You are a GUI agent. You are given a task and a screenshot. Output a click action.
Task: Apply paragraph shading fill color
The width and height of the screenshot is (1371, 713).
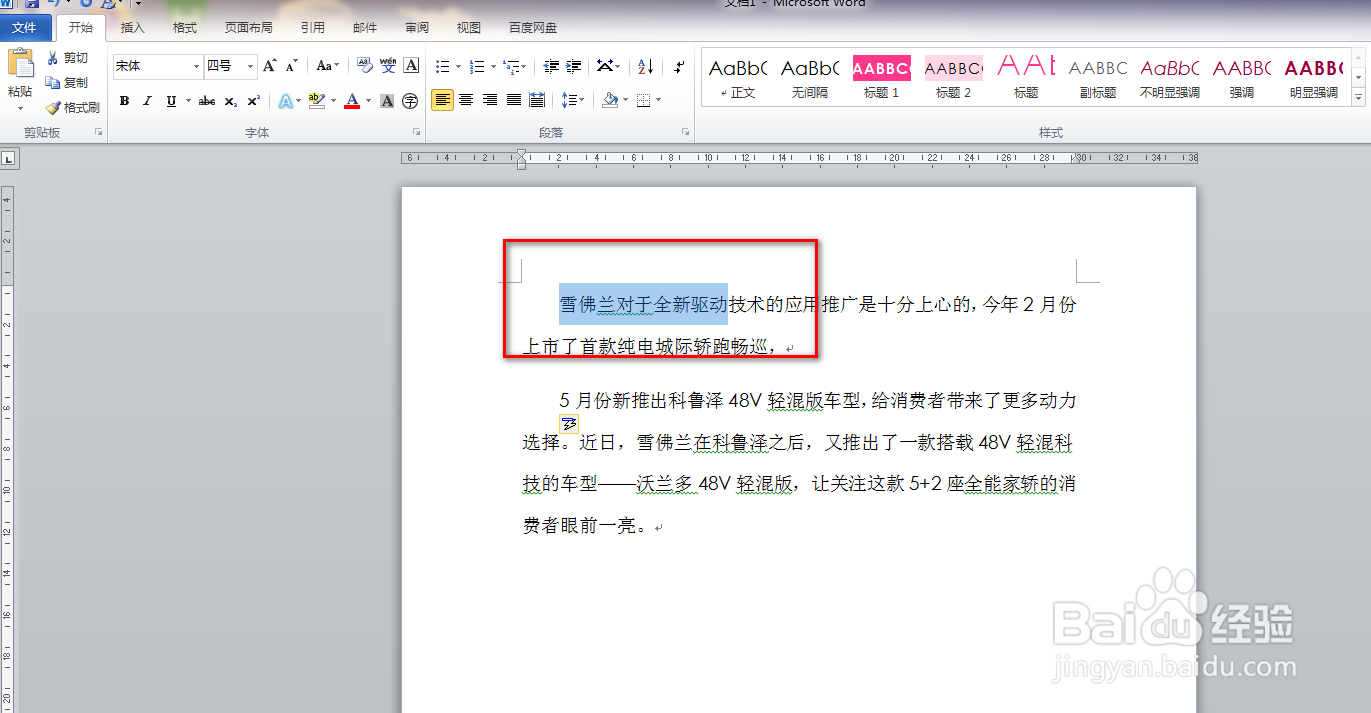609,100
